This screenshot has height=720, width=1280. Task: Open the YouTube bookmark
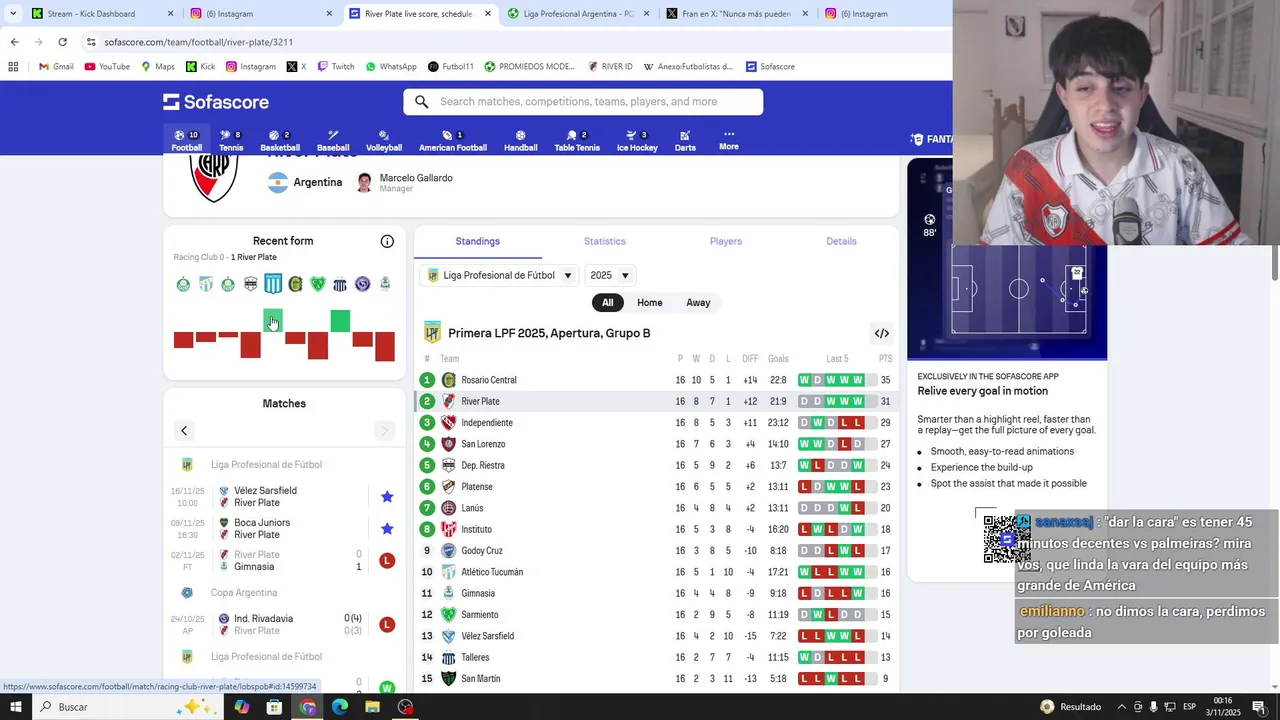pos(107,67)
